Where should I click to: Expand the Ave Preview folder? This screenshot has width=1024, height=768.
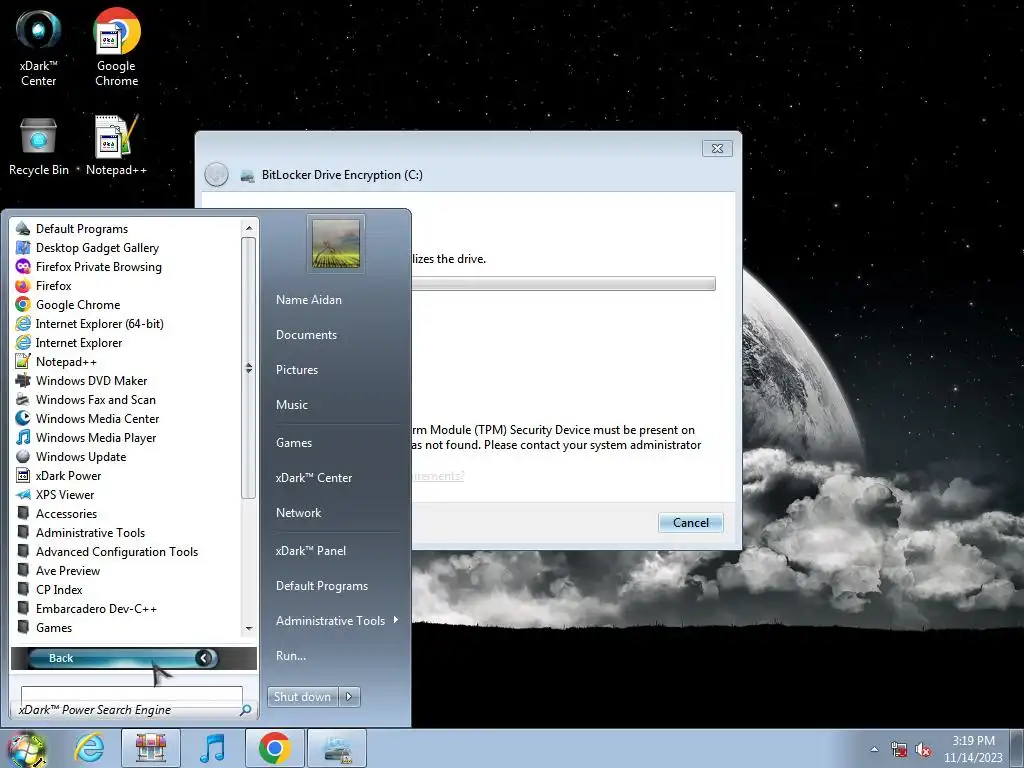[x=58, y=569]
